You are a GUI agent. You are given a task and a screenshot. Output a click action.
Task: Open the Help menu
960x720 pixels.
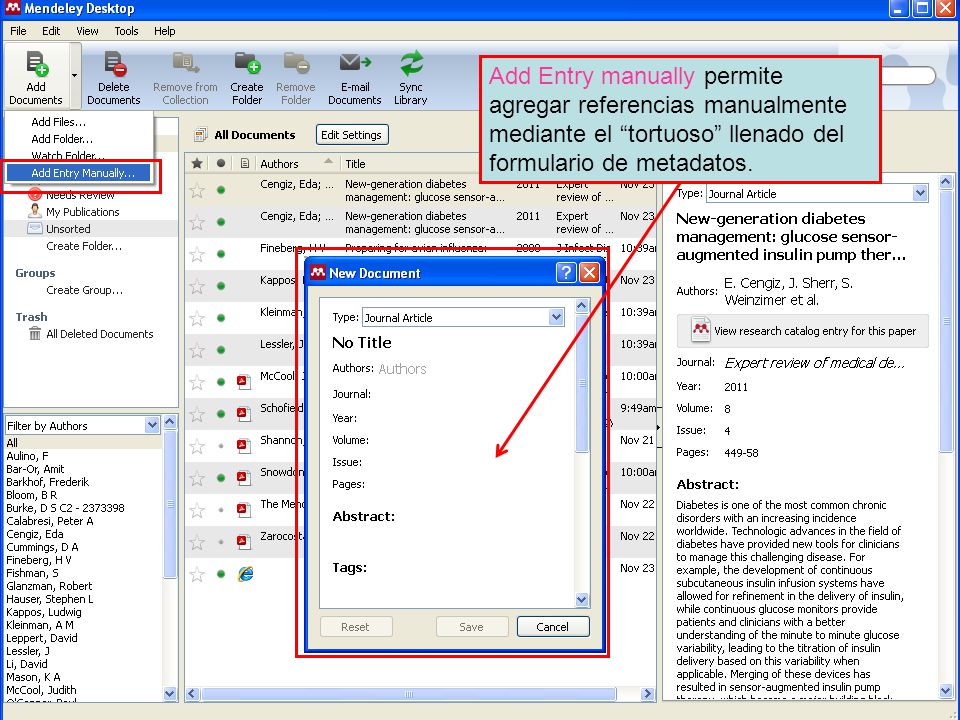click(164, 31)
